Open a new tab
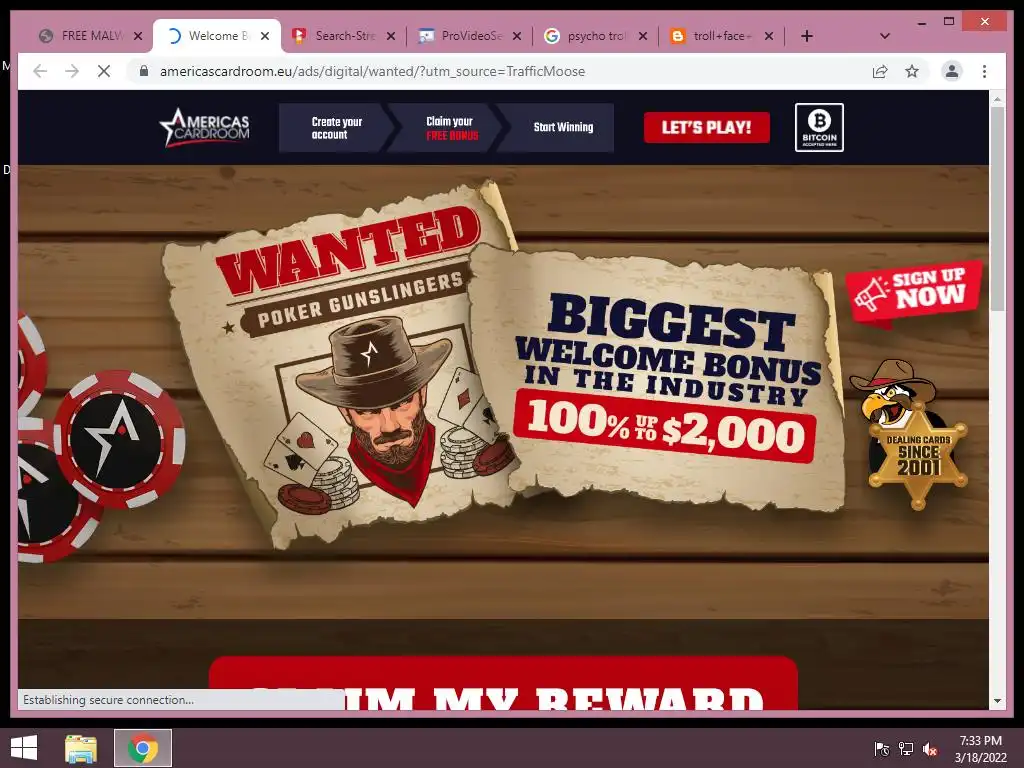 pos(807,36)
